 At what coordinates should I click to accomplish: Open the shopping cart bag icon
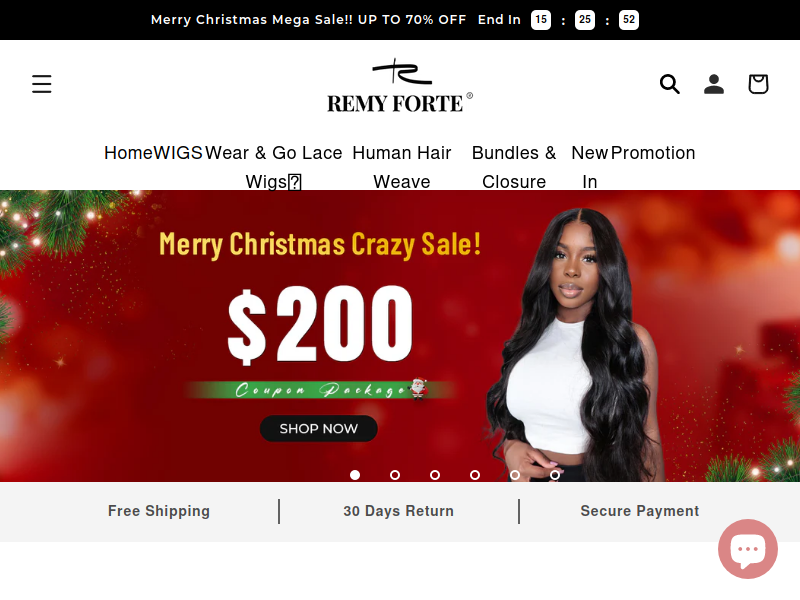click(758, 84)
